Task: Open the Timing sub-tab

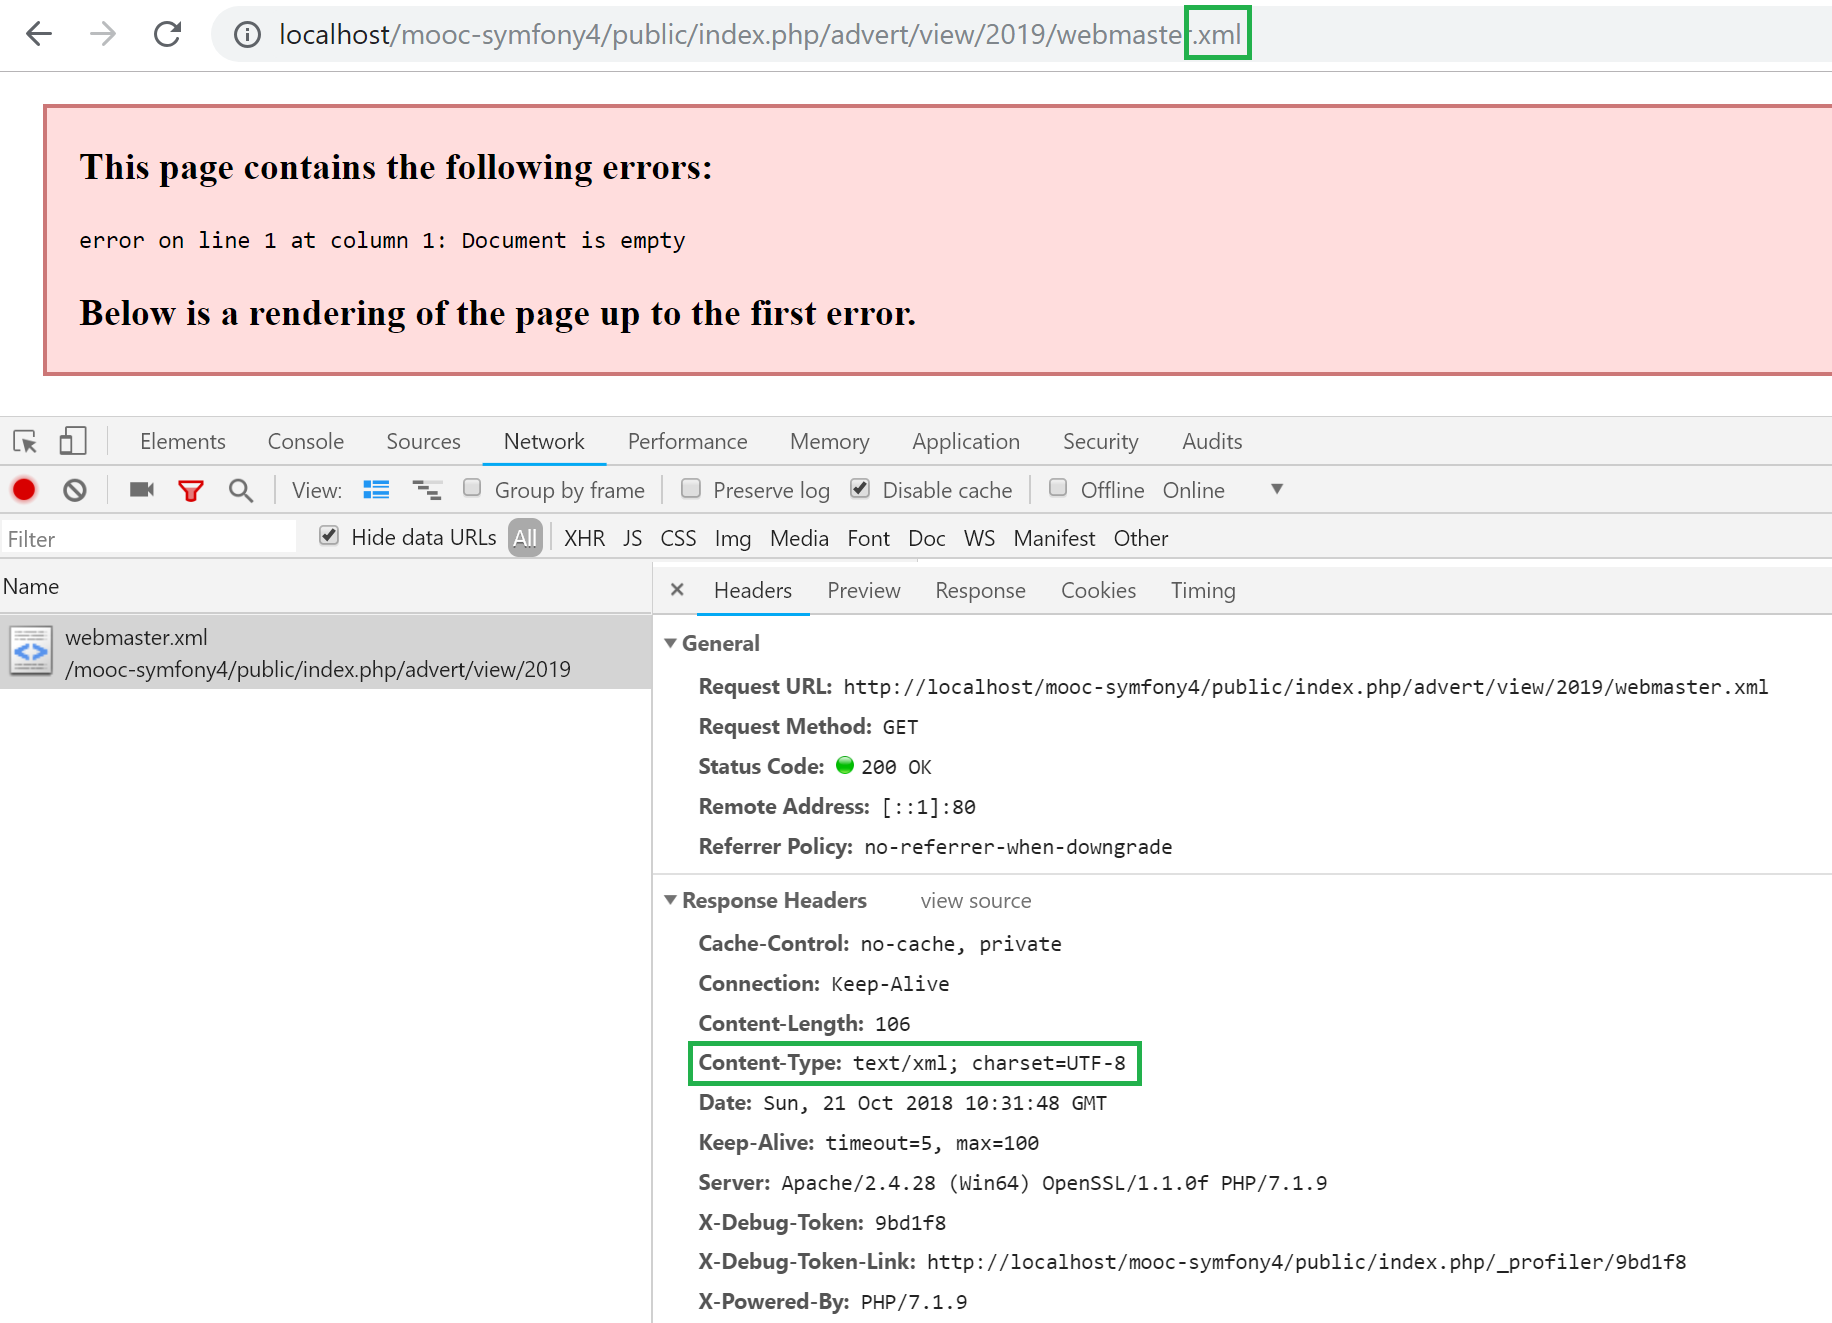Action: click(x=1204, y=590)
